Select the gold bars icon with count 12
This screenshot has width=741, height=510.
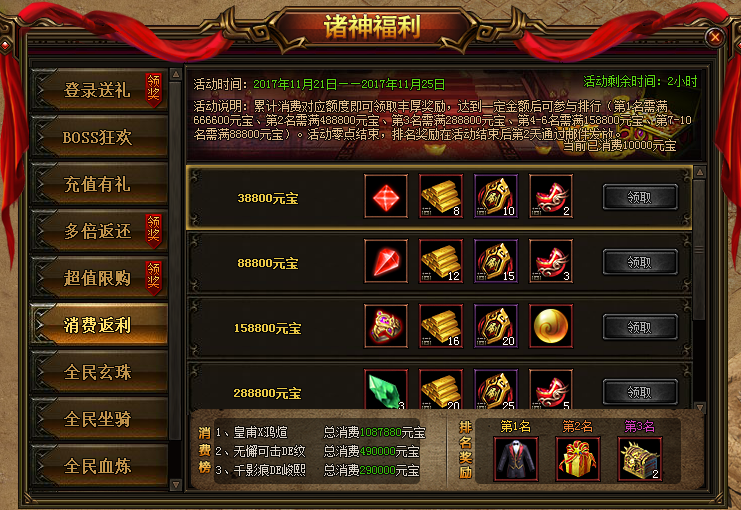point(440,261)
